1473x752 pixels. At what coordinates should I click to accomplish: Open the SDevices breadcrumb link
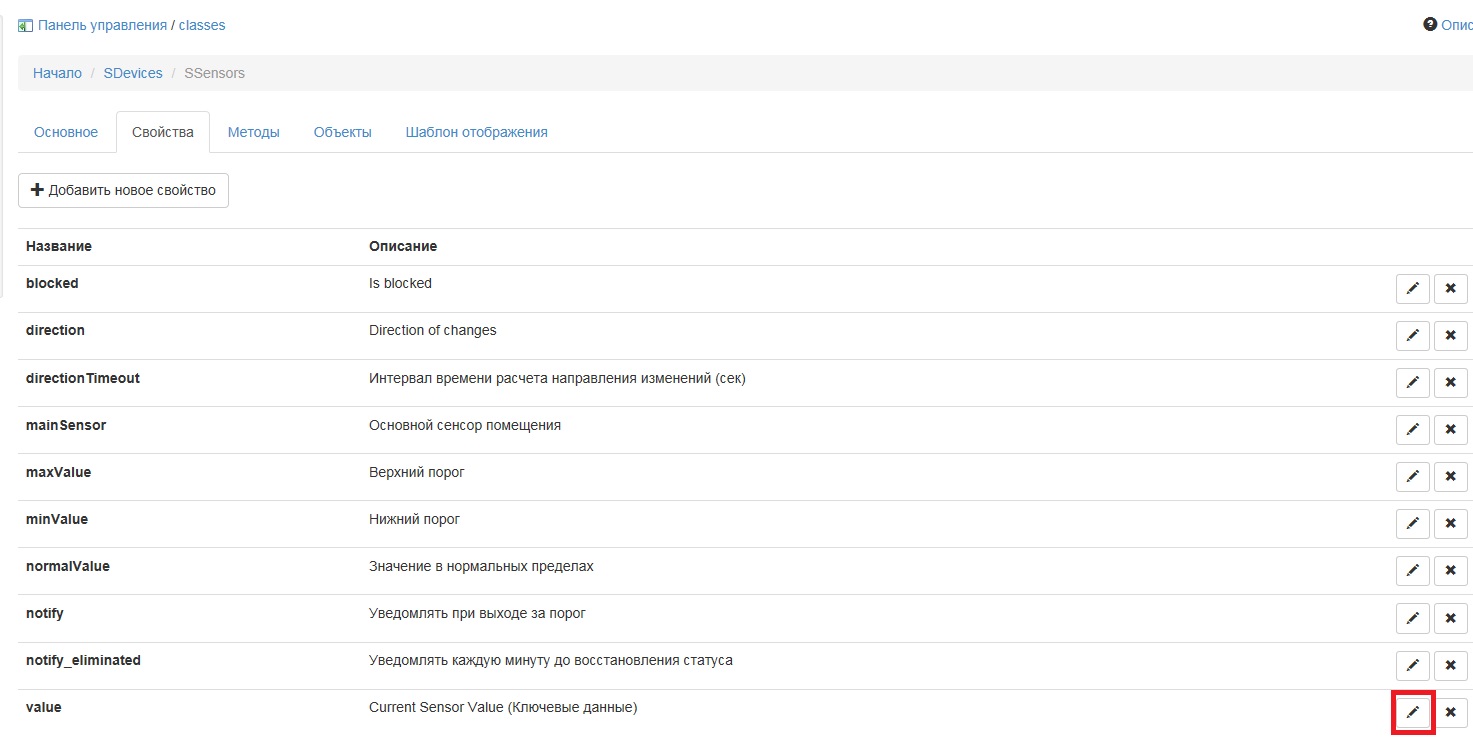[x=133, y=73]
